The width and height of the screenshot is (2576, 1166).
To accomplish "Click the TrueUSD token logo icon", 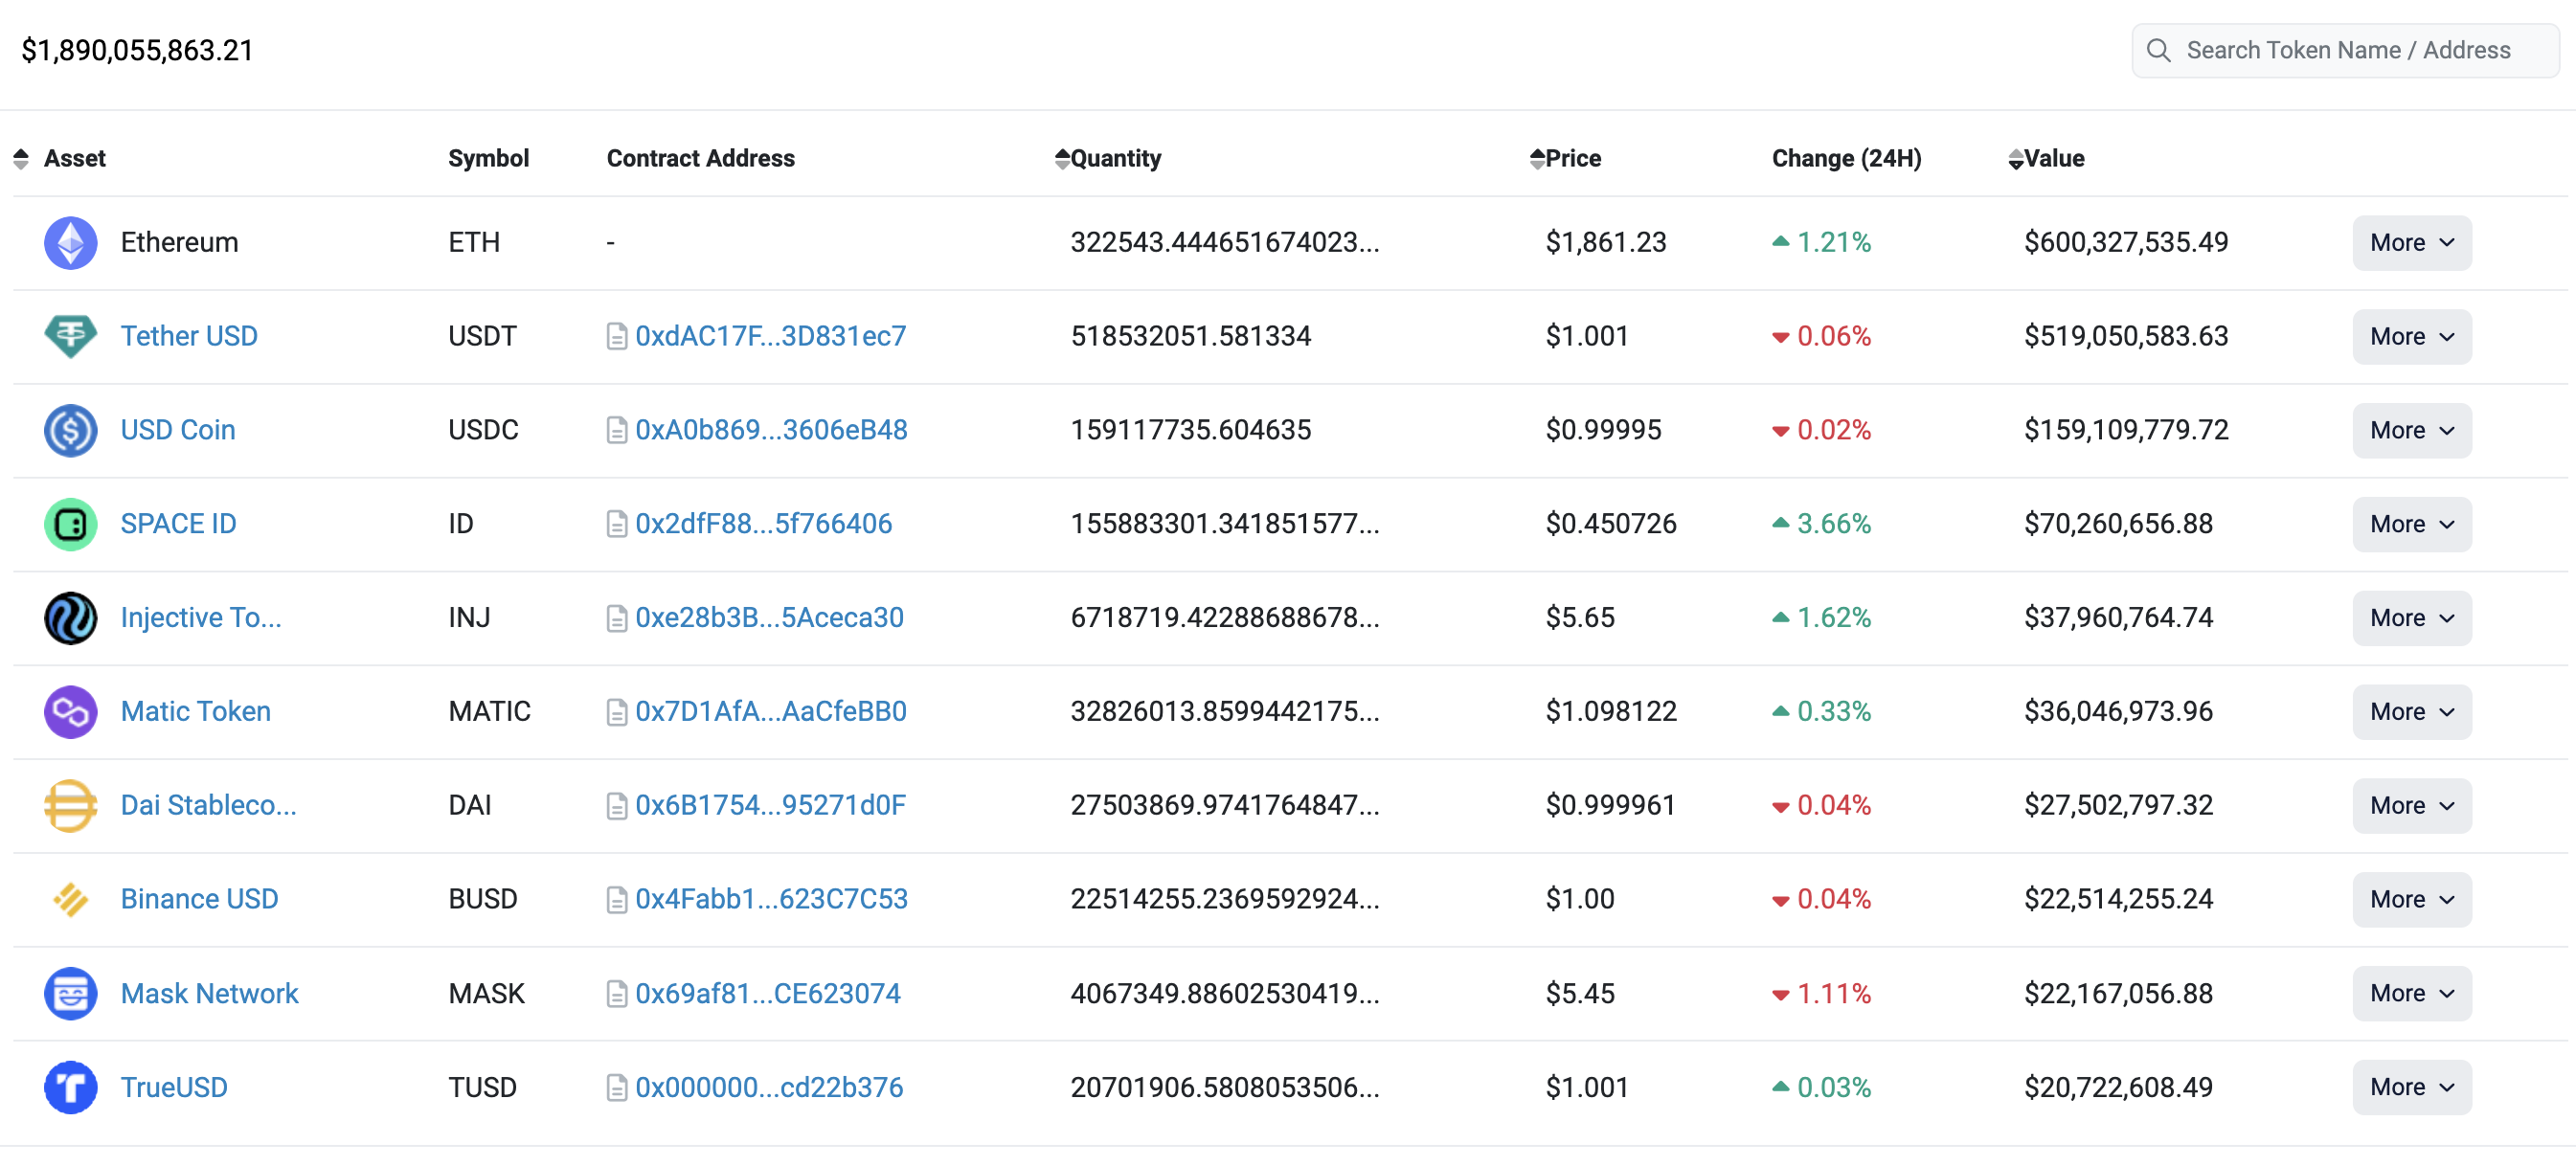I will [70, 1087].
